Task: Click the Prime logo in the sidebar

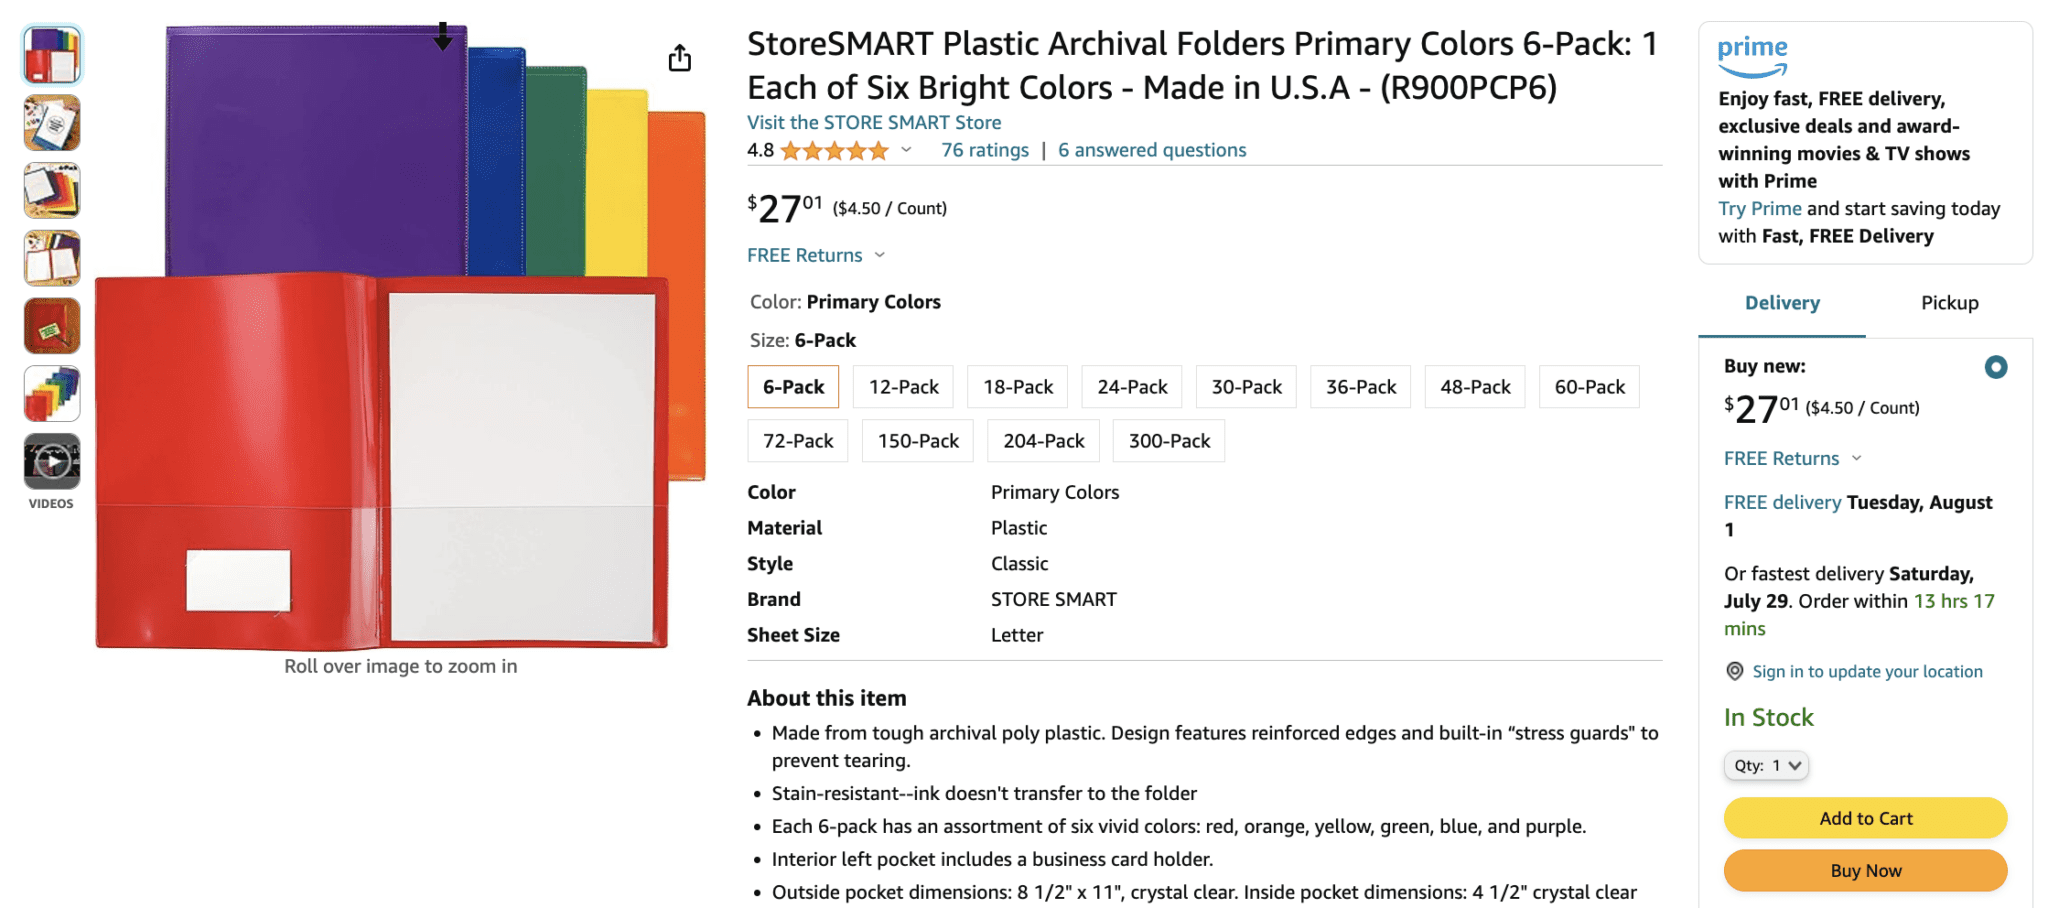Action: [1751, 54]
